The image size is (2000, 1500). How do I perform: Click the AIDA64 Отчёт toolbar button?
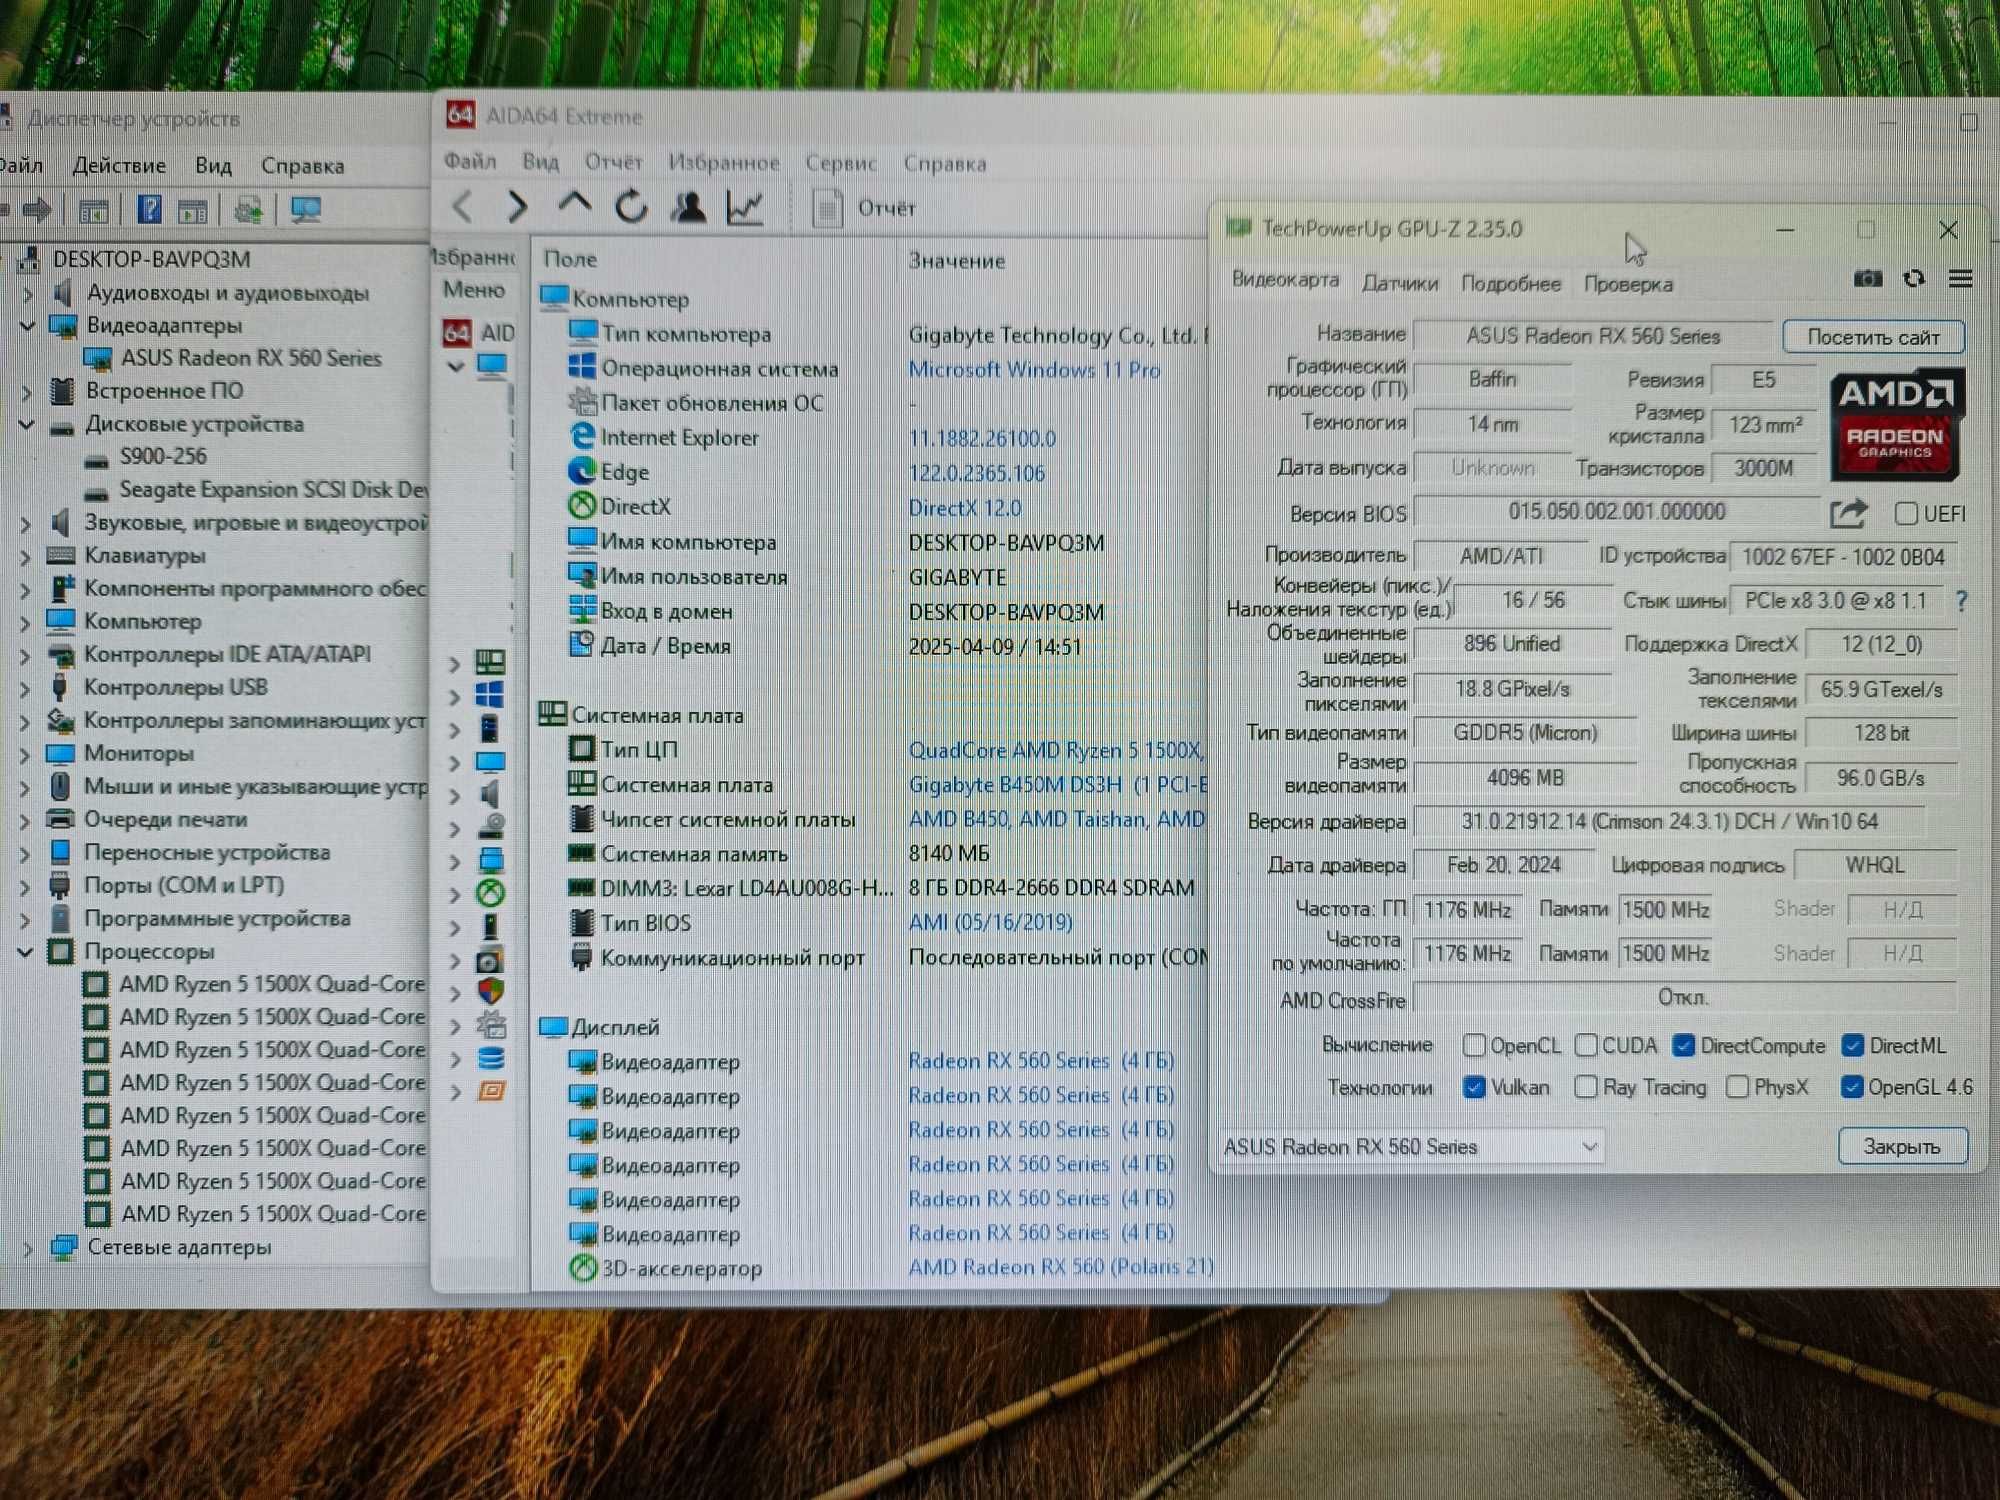tap(864, 209)
